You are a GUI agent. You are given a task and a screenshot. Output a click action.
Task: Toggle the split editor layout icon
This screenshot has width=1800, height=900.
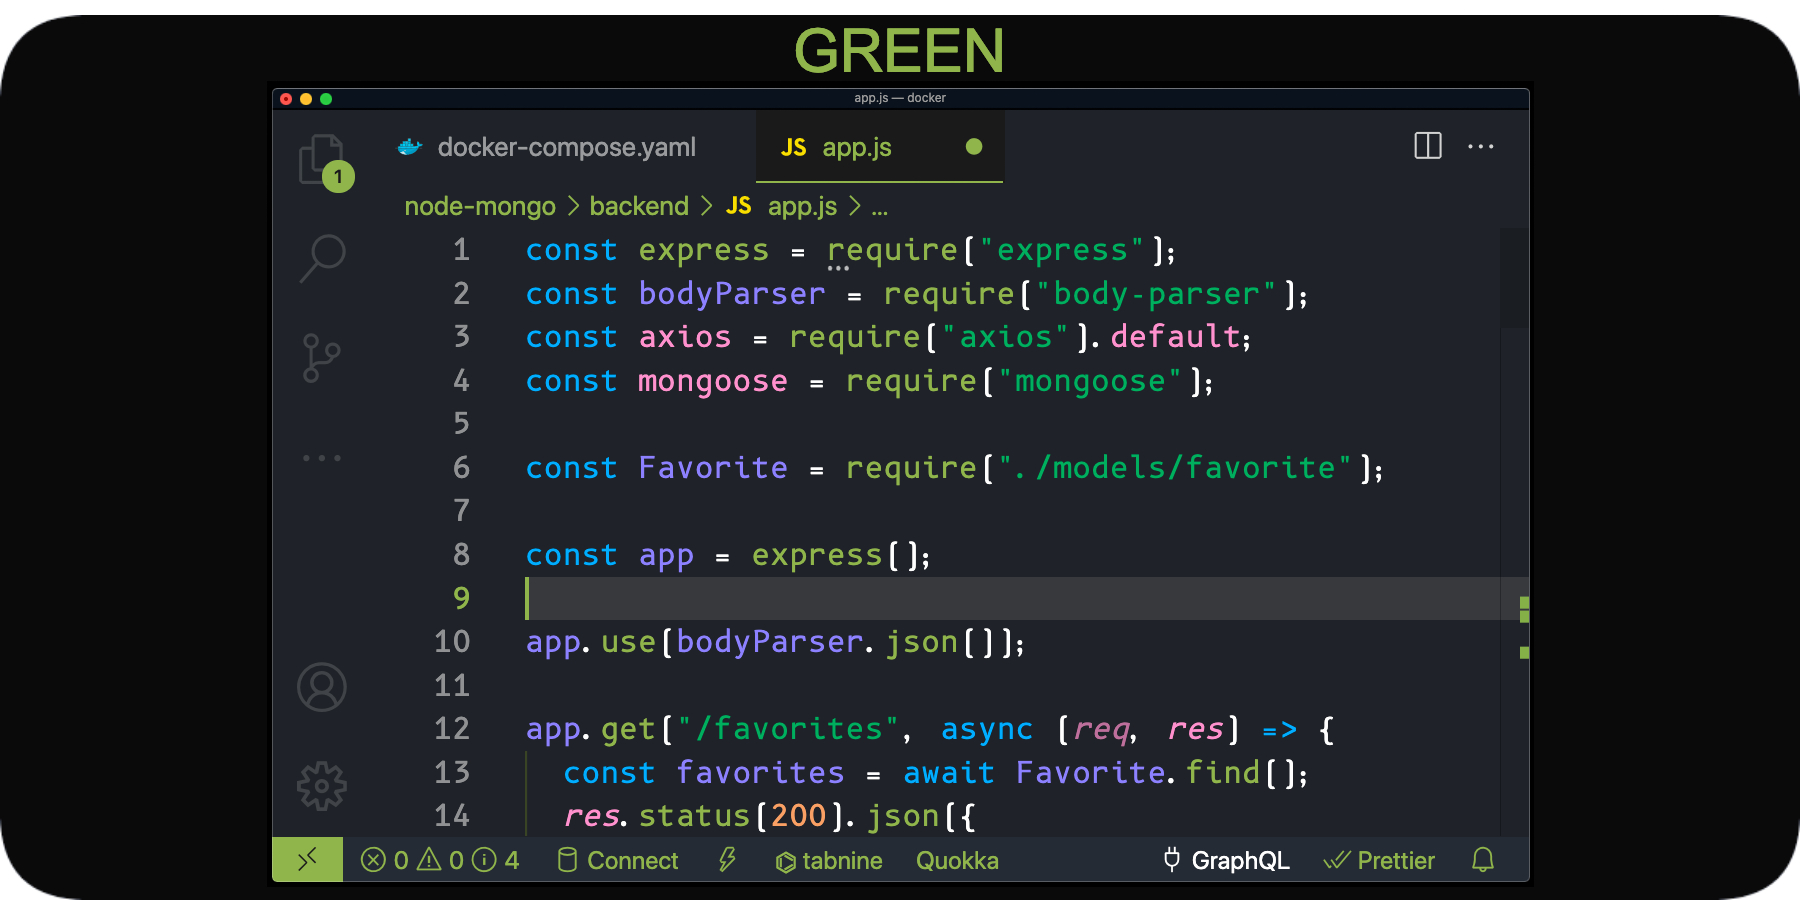click(x=1427, y=146)
